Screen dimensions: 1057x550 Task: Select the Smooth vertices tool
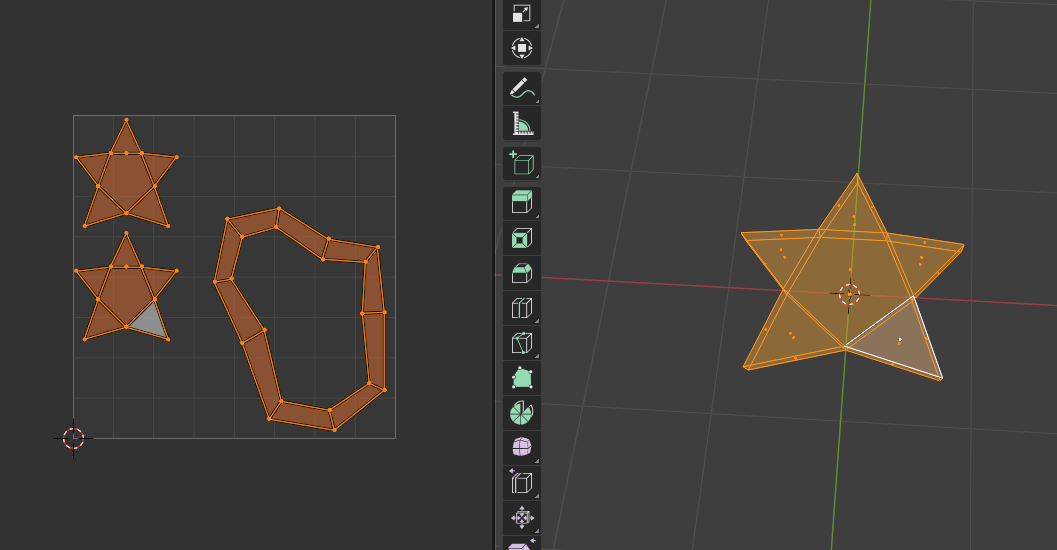pyautogui.click(x=521, y=447)
